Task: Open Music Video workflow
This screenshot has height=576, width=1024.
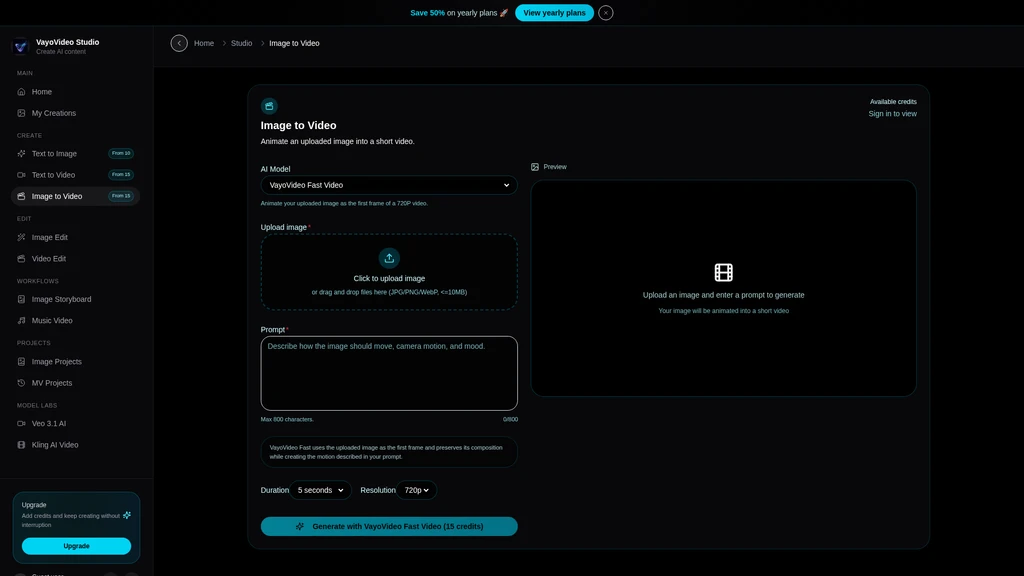Action: coord(75,321)
